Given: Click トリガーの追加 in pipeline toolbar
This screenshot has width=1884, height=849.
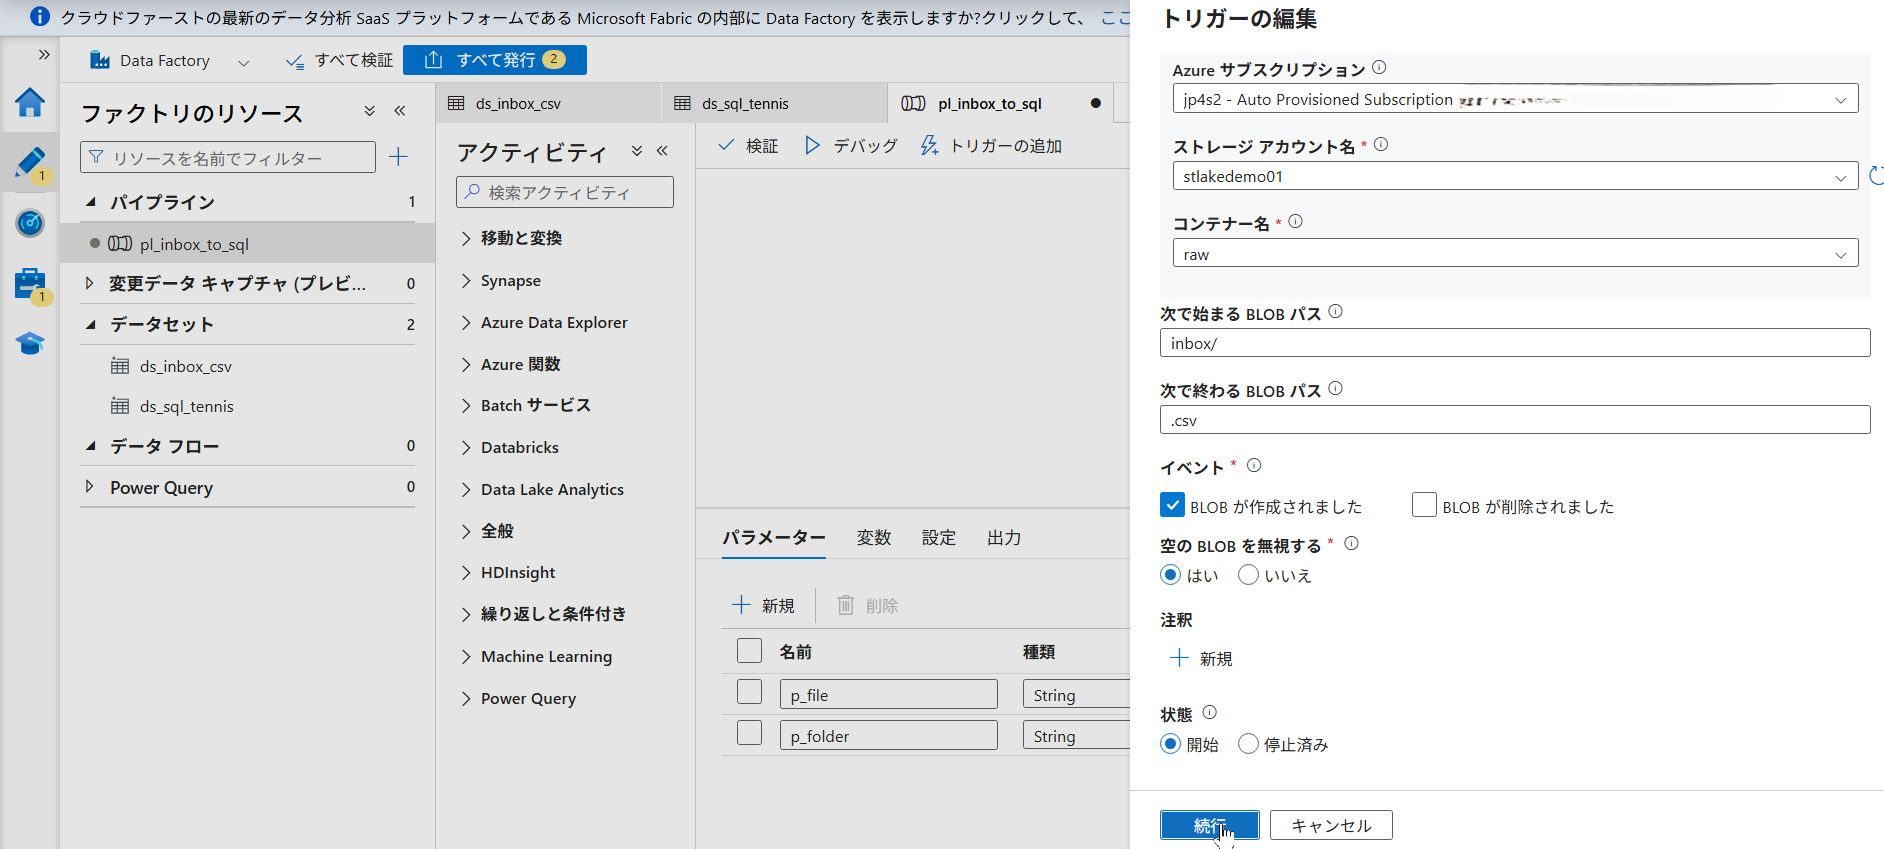Looking at the screenshot, I should point(991,146).
